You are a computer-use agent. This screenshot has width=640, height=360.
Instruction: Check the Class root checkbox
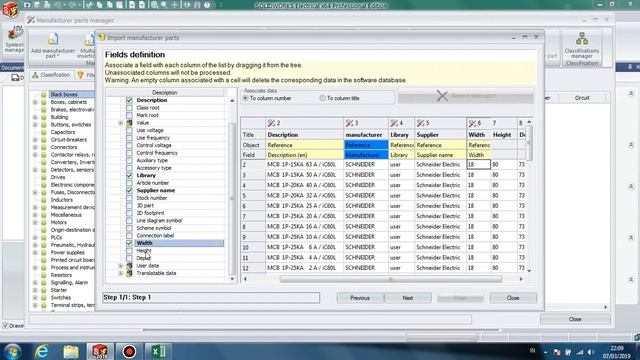[129, 108]
